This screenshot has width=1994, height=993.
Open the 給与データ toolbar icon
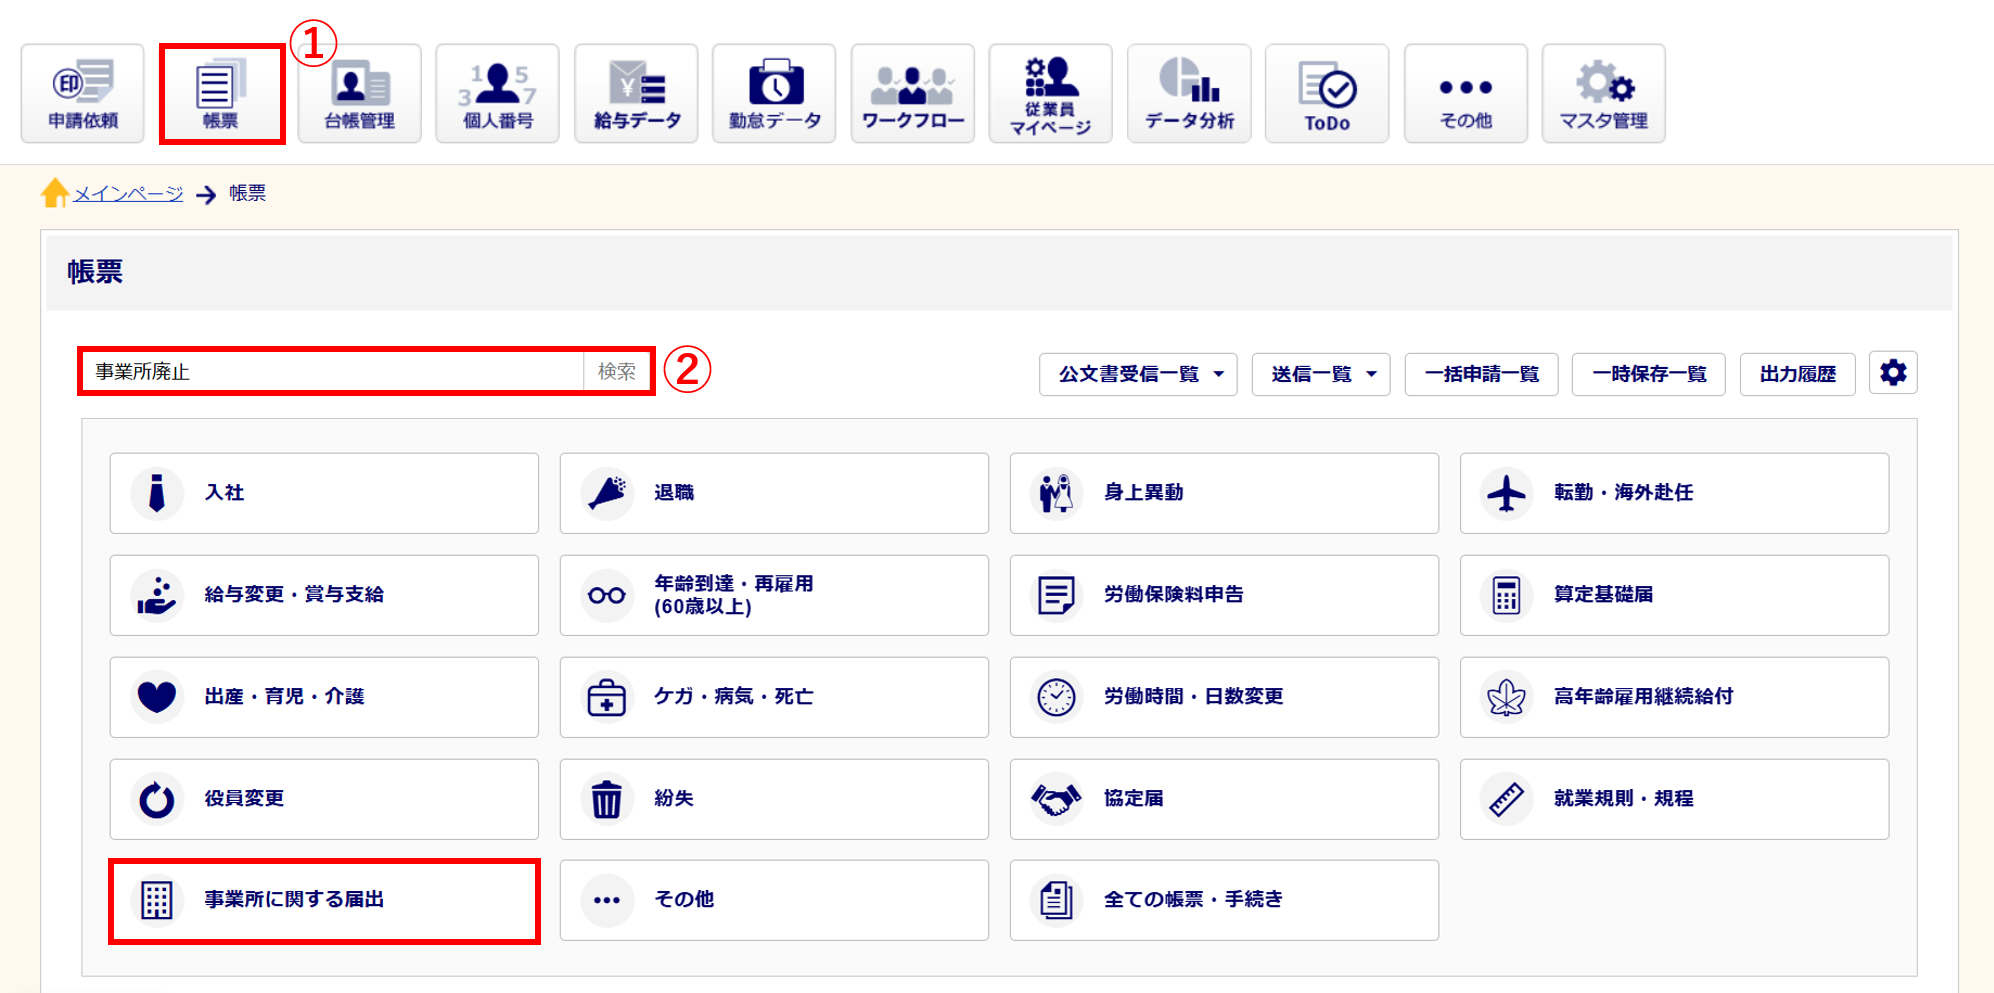[636, 93]
